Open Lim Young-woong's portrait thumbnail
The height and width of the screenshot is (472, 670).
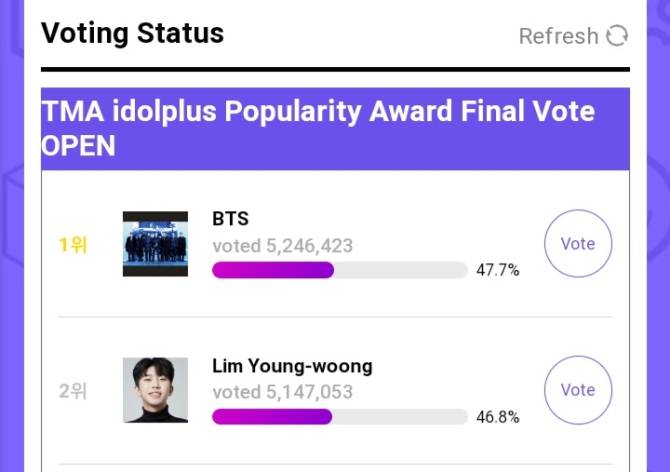point(155,390)
